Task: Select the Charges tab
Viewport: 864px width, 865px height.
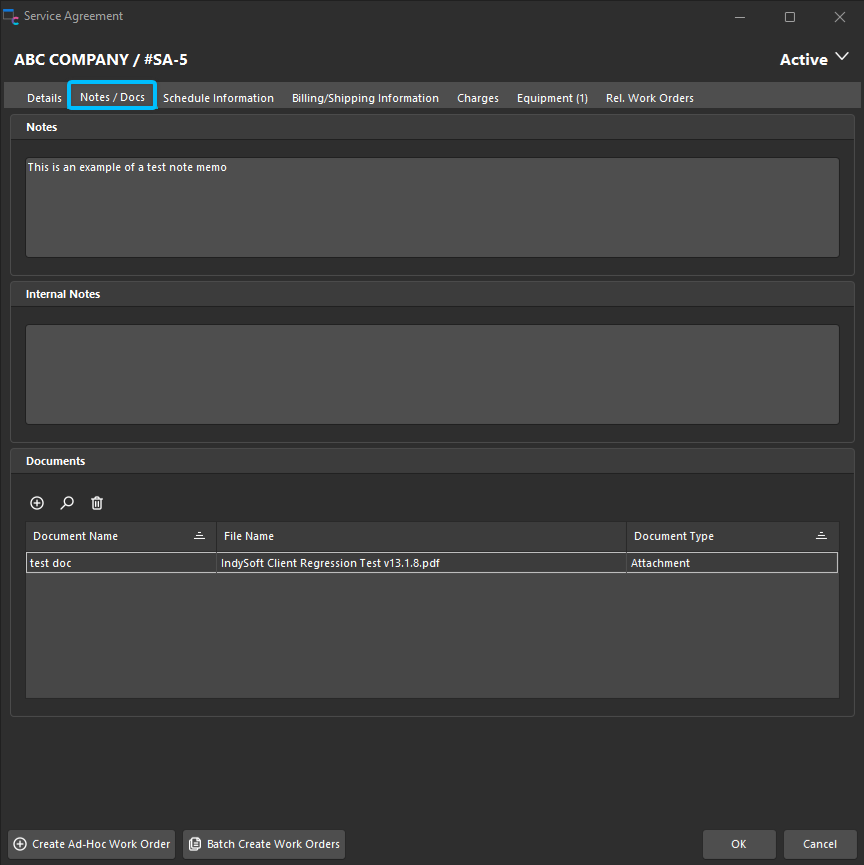Action: (x=478, y=98)
